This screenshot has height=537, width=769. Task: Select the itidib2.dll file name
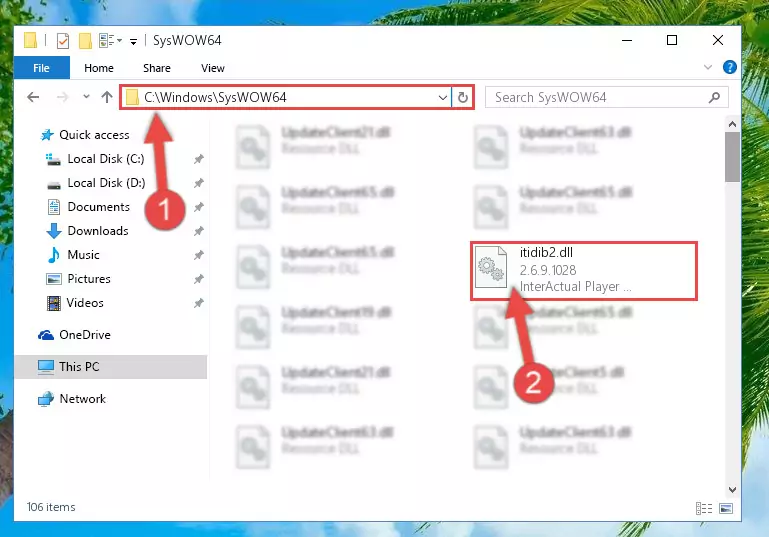[546, 253]
